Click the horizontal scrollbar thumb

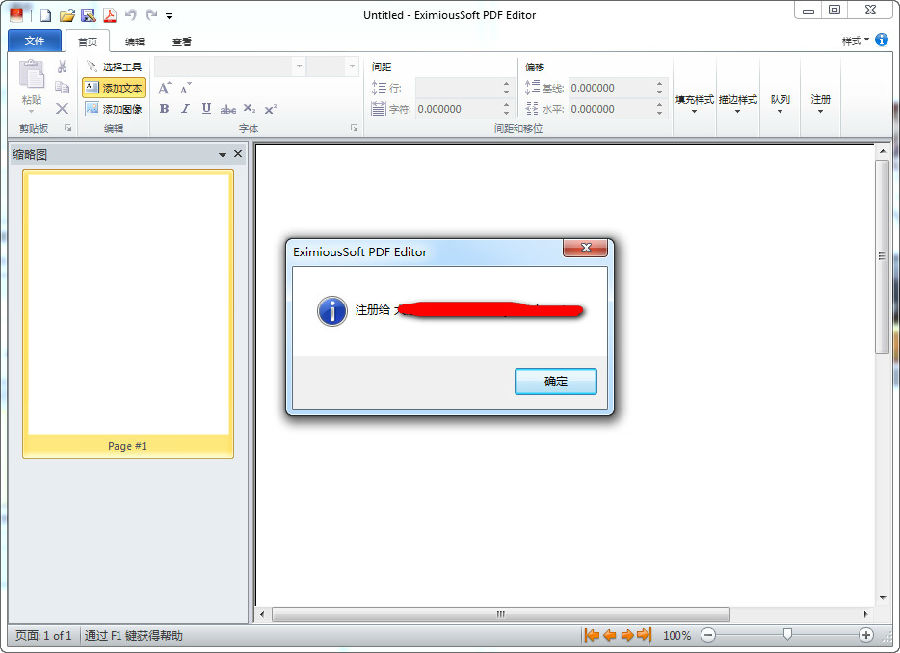[x=501, y=614]
